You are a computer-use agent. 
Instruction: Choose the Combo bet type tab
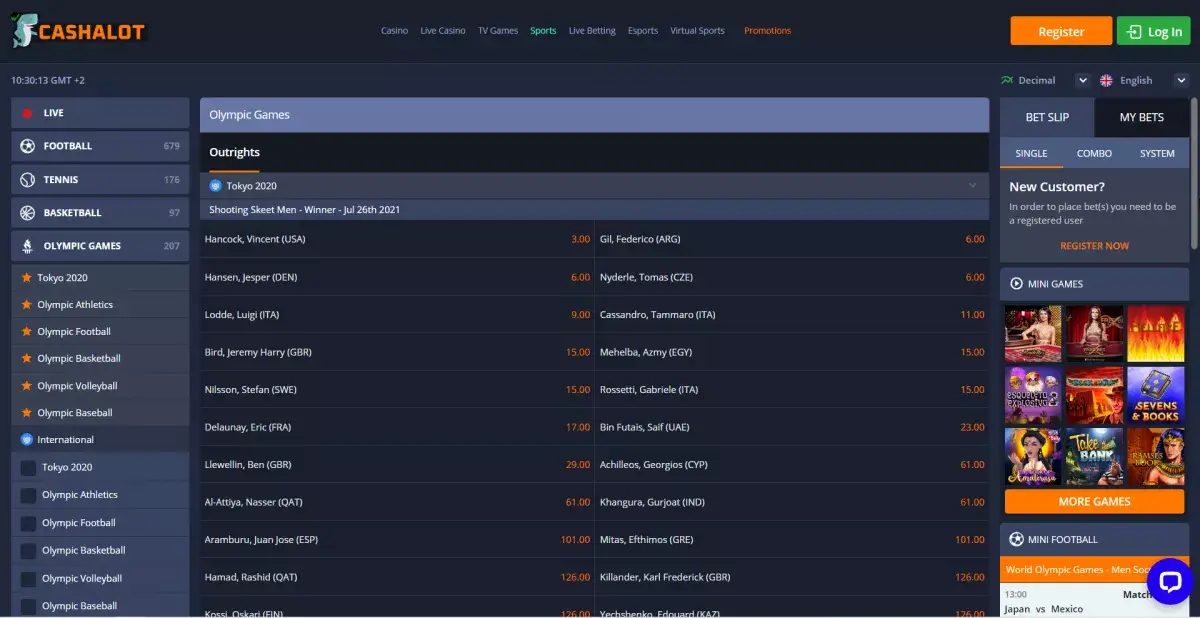1094,154
